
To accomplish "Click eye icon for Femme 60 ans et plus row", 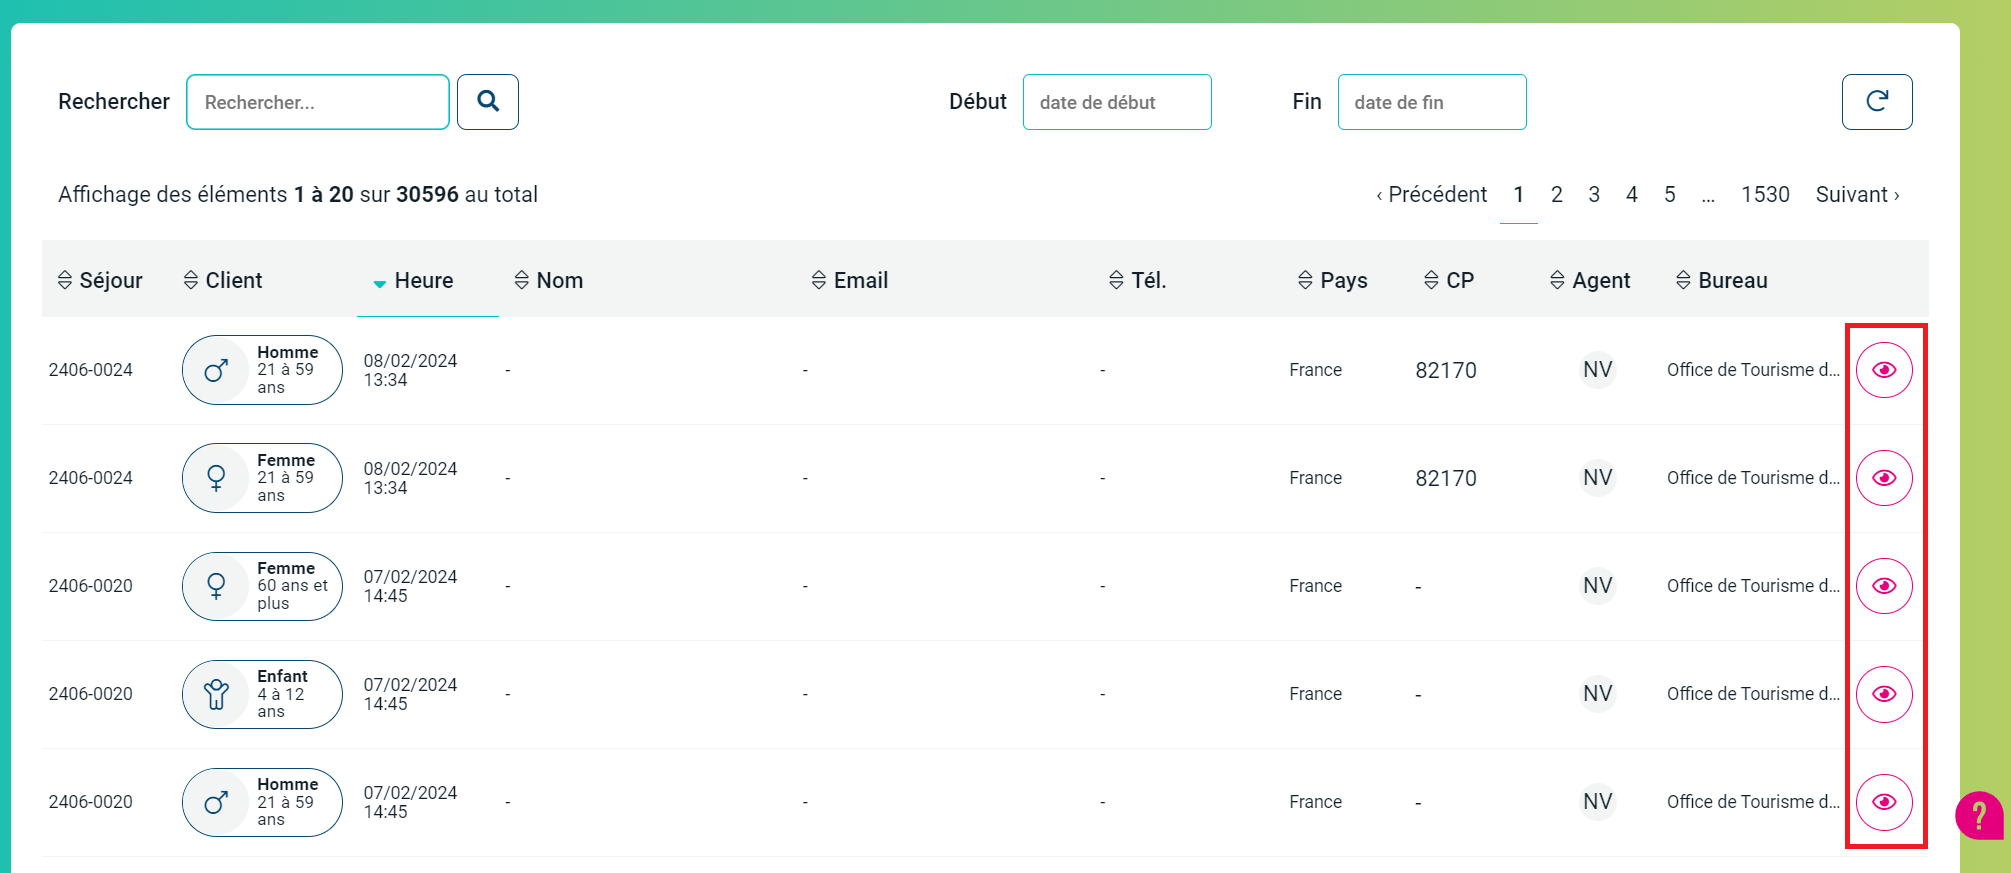I will [x=1884, y=586].
